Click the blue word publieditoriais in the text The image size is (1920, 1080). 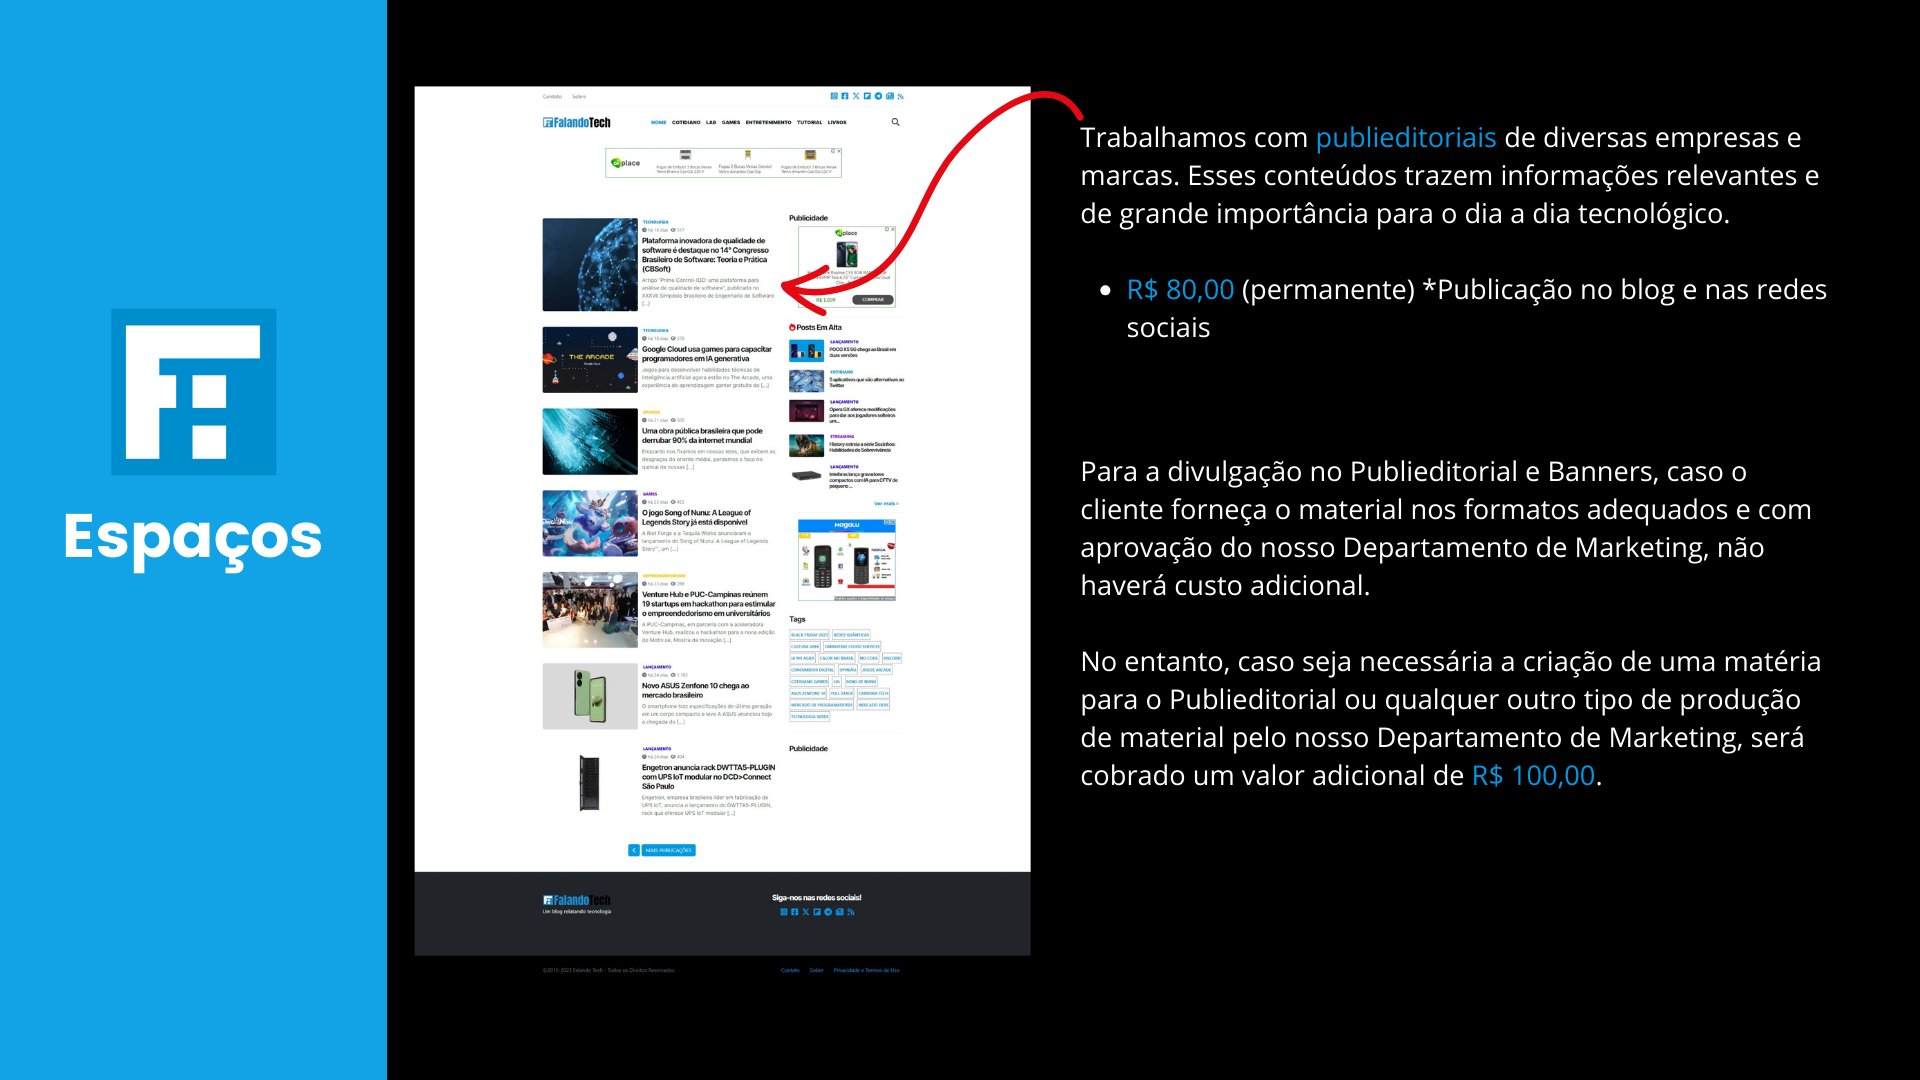click(x=1406, y=138)
